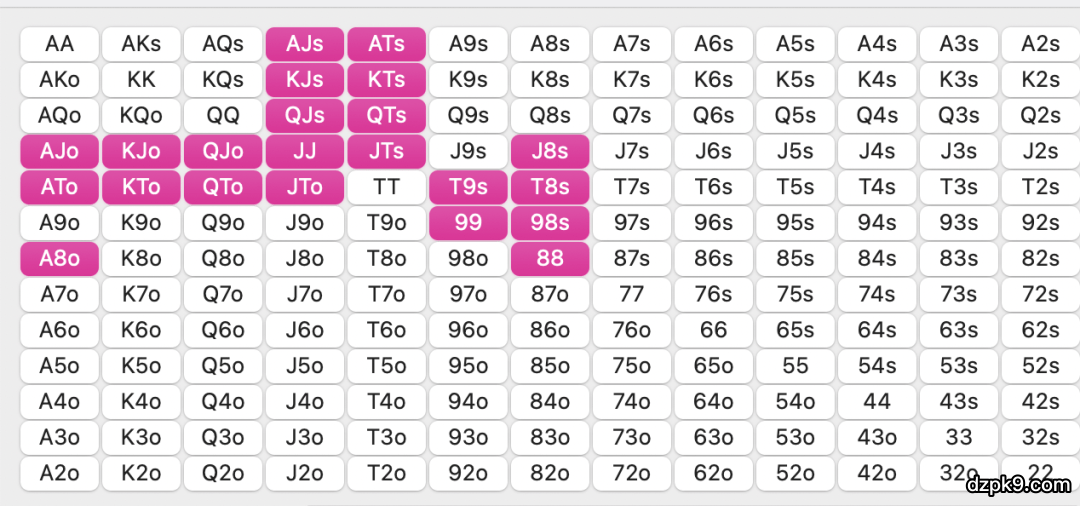Toggle the ATs hand cell off
1080x506 pixels.
(386, 44)
